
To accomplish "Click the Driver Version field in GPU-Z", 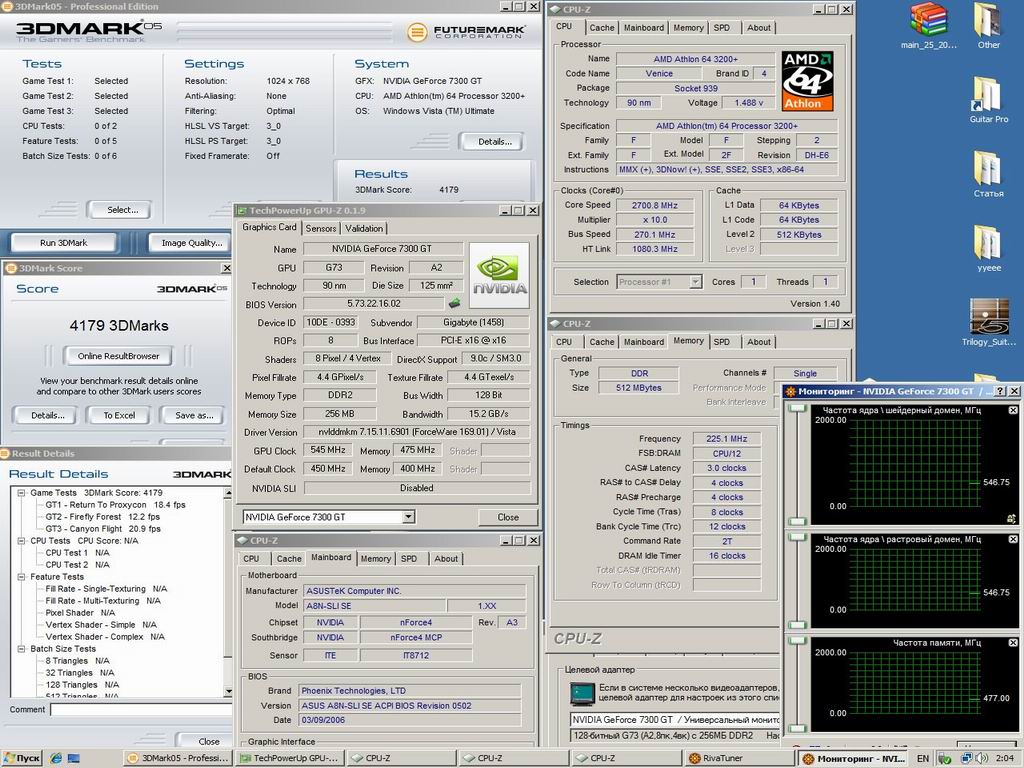I will (x=417, y=432).
